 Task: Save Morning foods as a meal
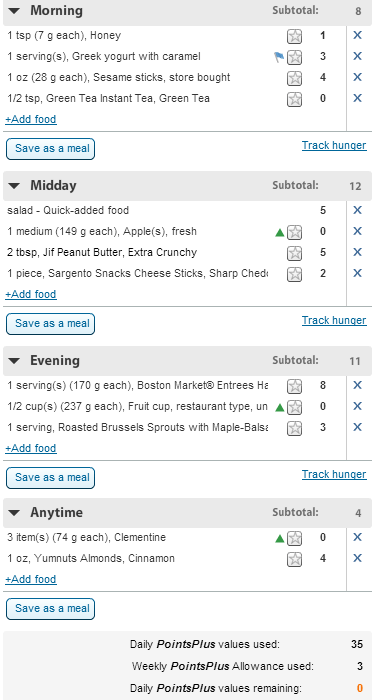tap(50, 149)
